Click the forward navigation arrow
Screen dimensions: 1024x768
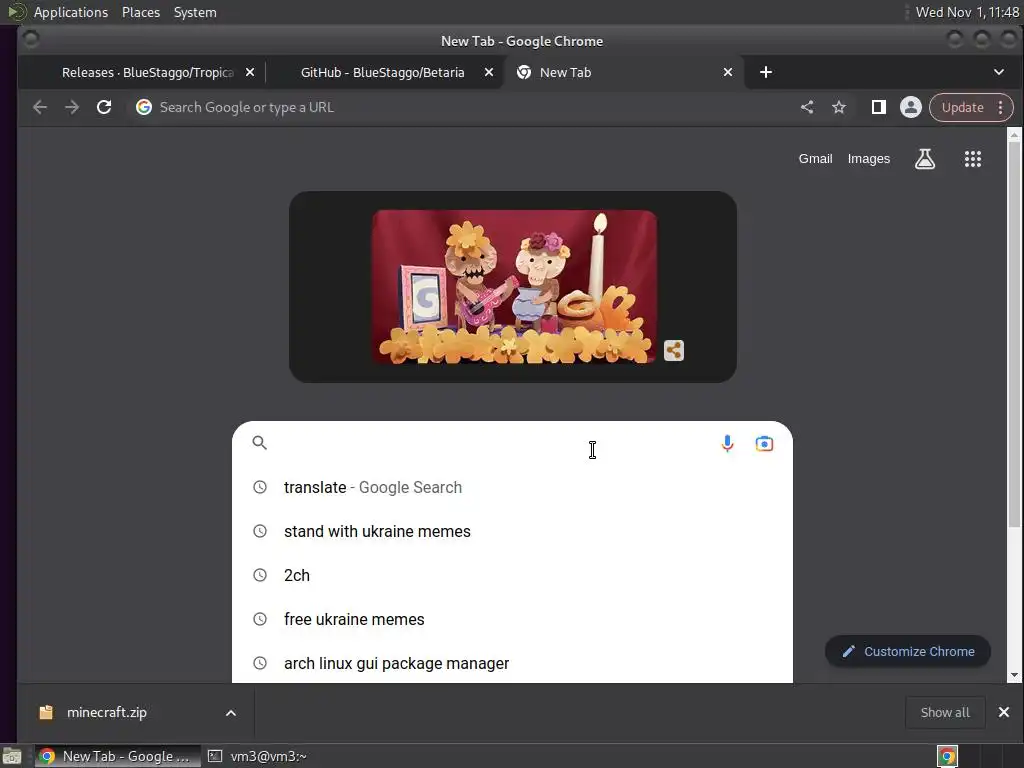coord(72,107)
